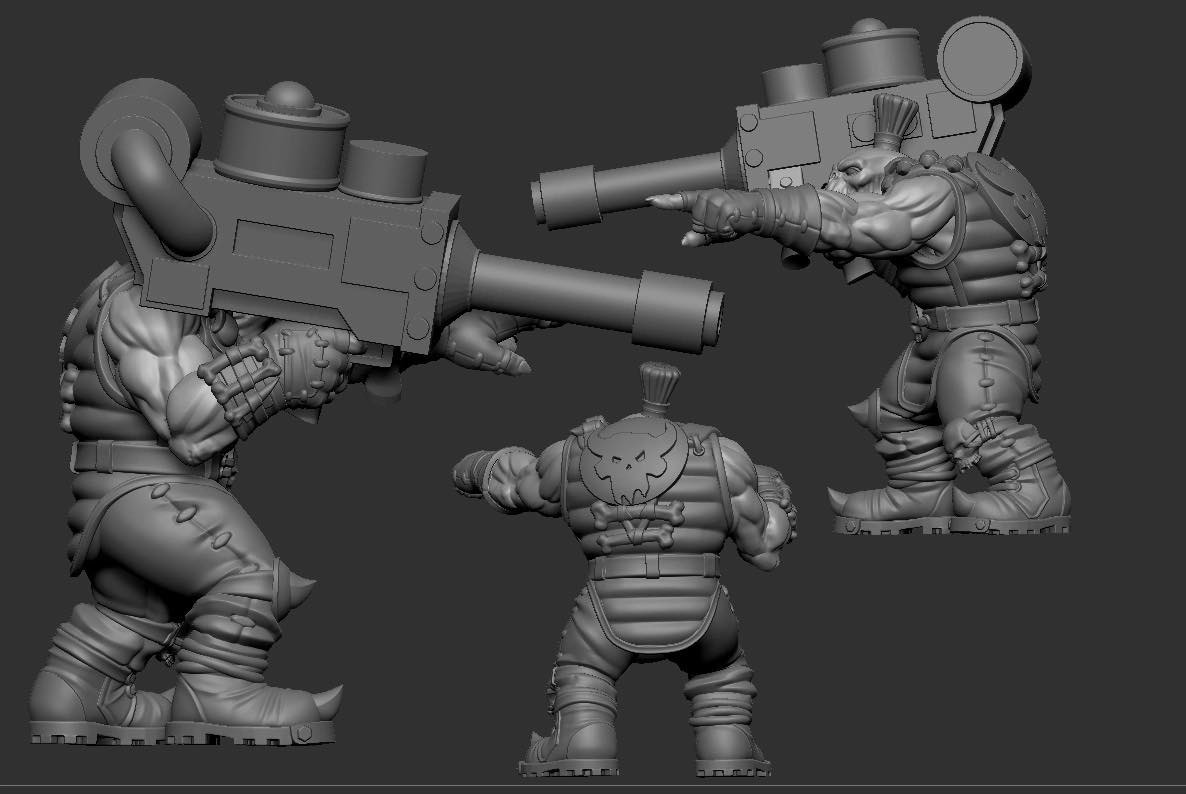Click the muzzle of the left figure's launcher
Image resolution: width=1186 pixels, height=794 pixels.
pos(678,312)
